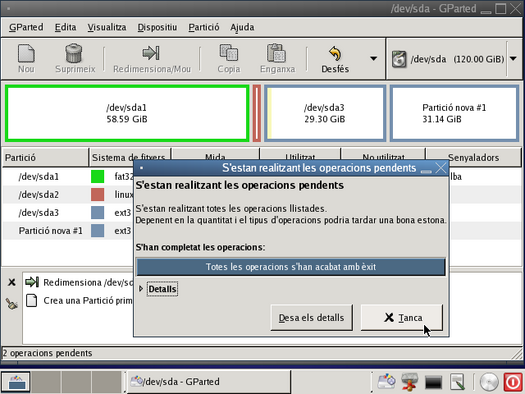Click the new page icon in operations list
525x394 pixels.
31,300
